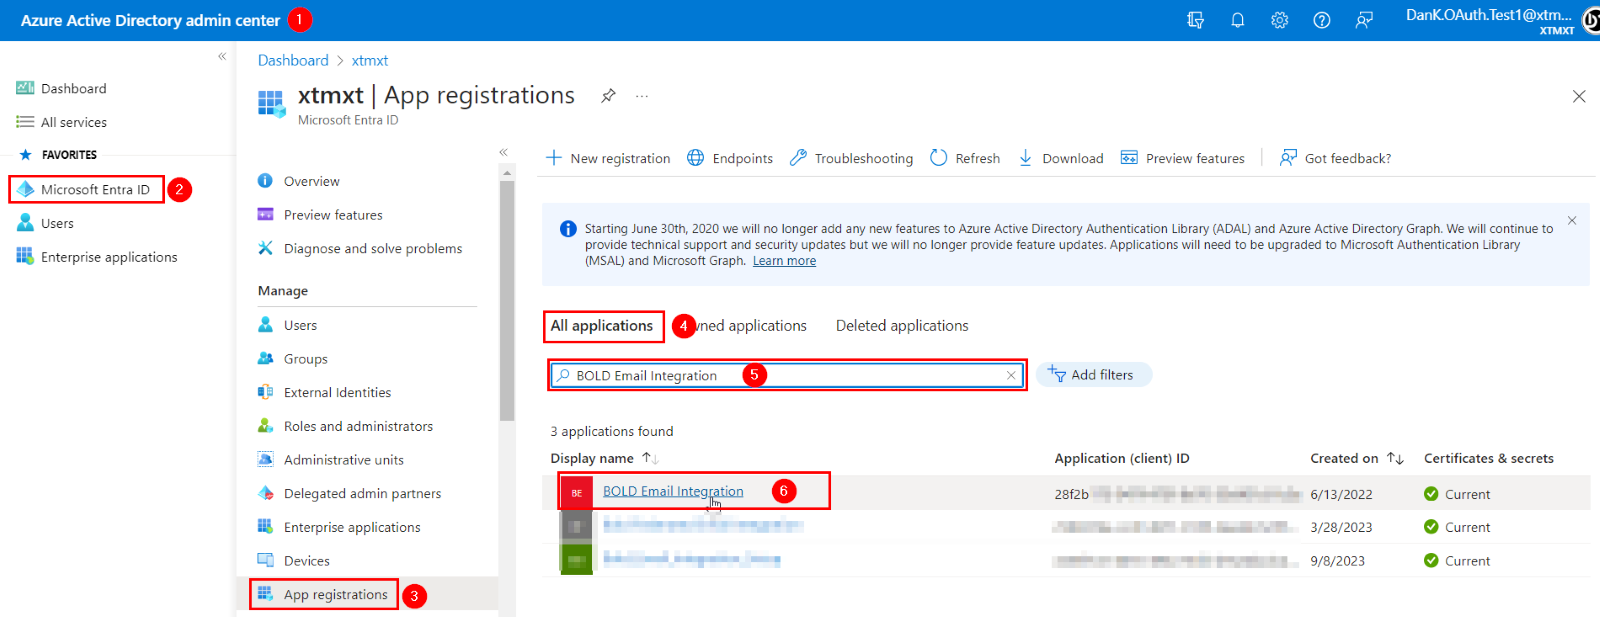Close the App registrations blade
This screenshot has width=1600, height=617.
click(x=1579, y=96)
